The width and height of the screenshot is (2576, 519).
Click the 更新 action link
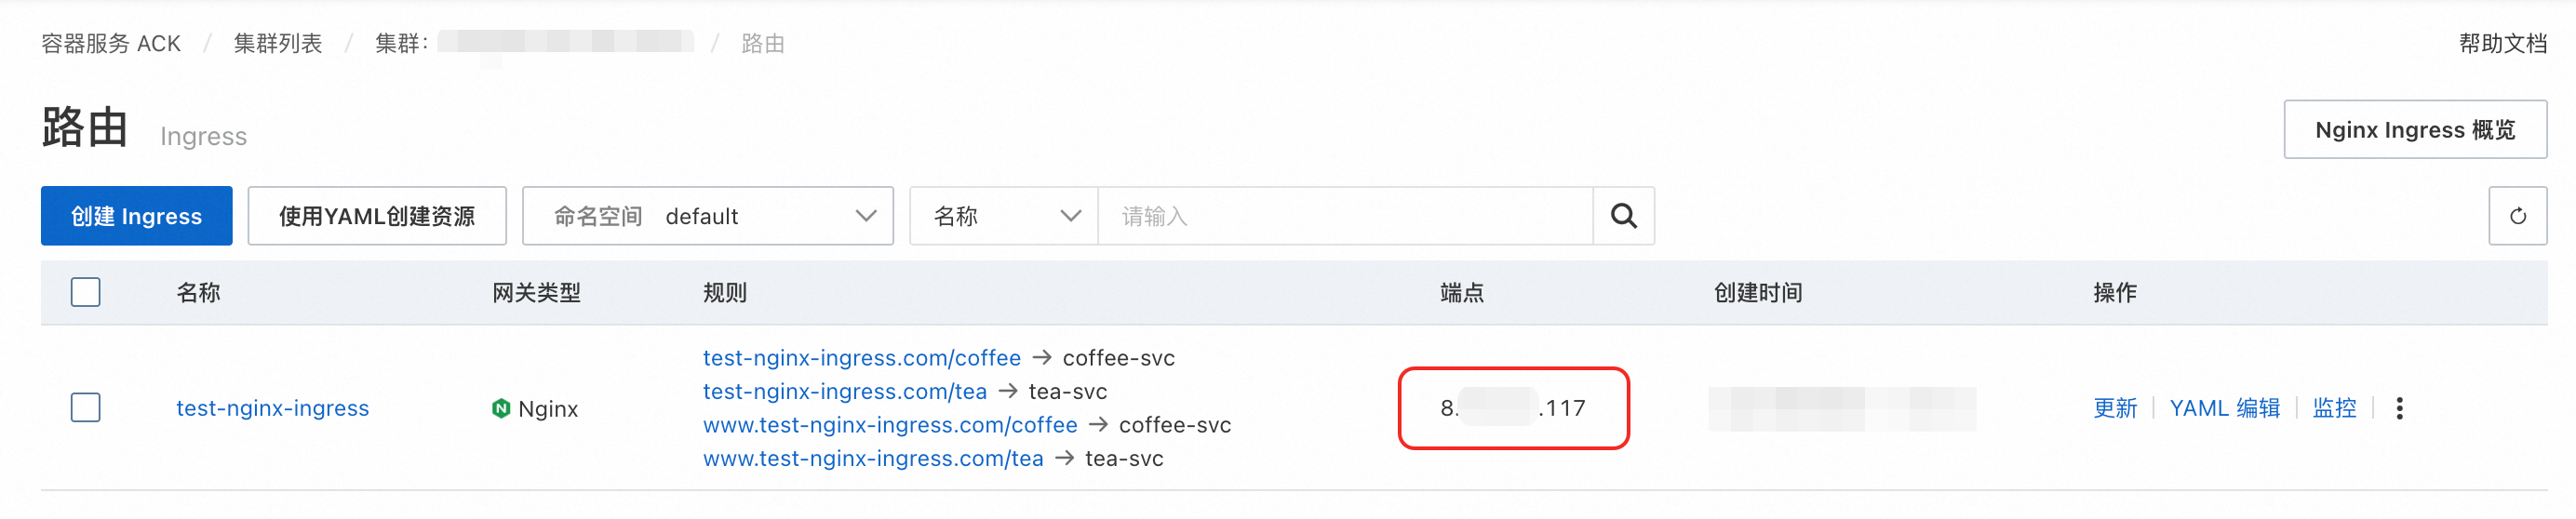(x=2115, y=408)
